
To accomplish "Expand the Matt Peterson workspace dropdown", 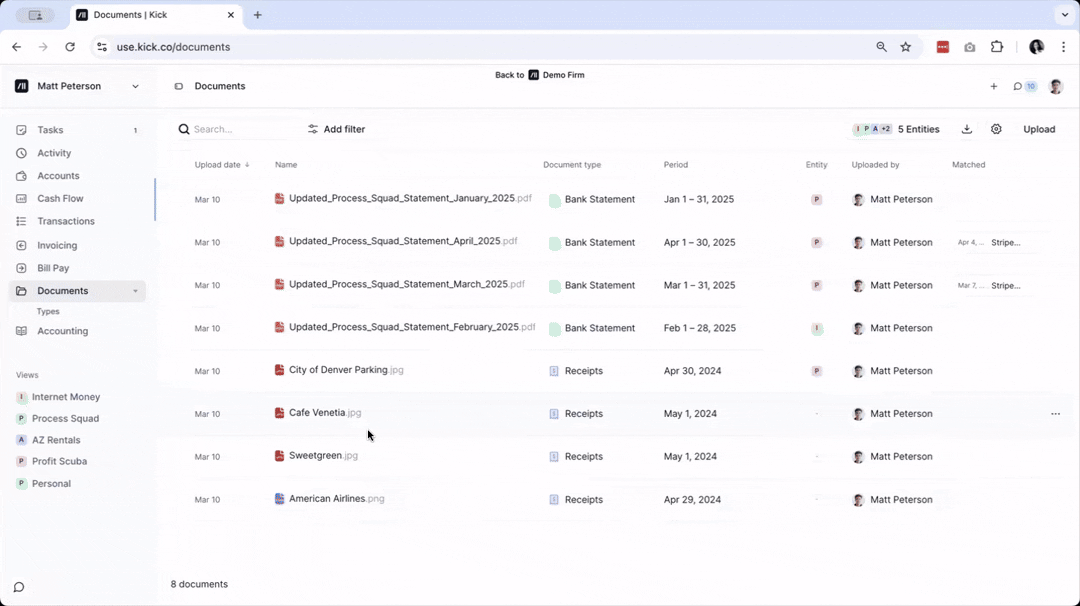I will click(135, 86).
